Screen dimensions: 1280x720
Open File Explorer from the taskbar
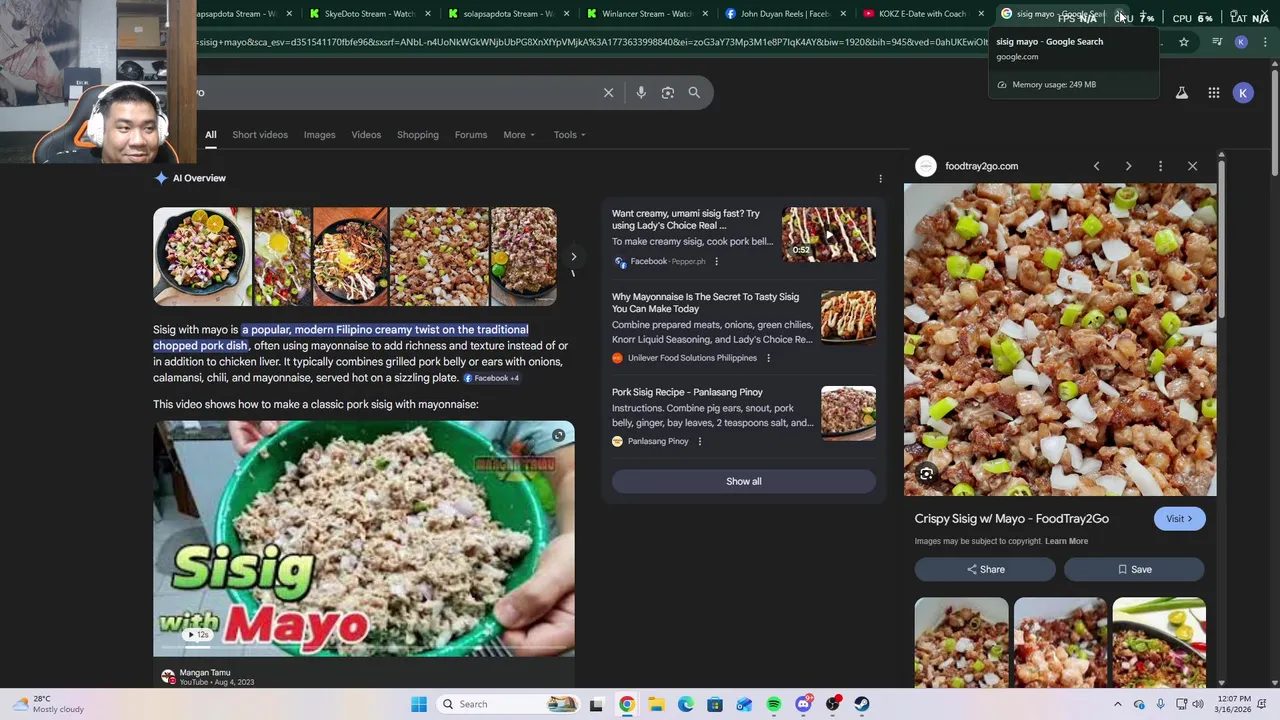tap(656, 704)
